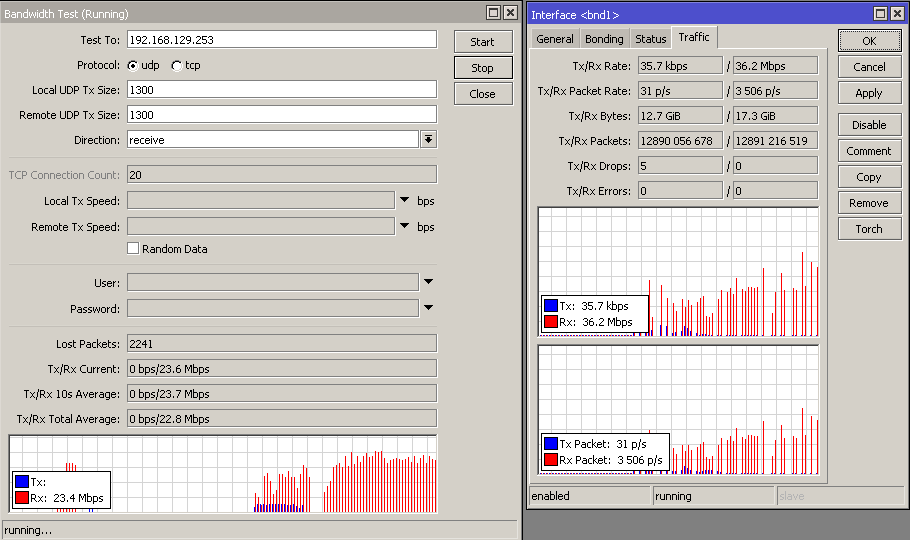The width and height of the screenshot is (910, 540).
Task: Click the running... status bar text
Action: (x=28, y=530)
